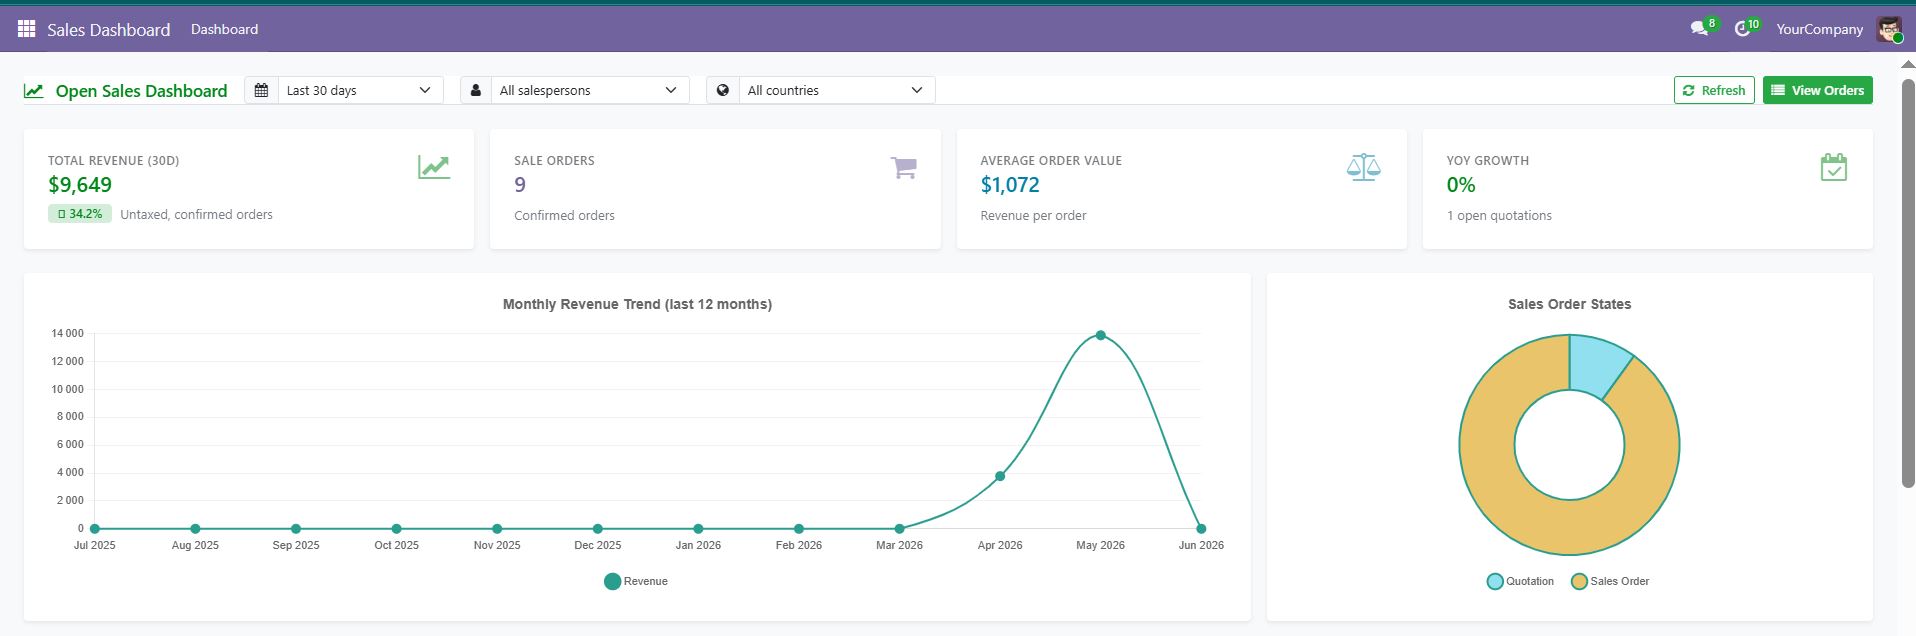The height and width of the screenshot is (636, 1916).
Task: Click the globe icon before All countries
Action: point(723,90)
